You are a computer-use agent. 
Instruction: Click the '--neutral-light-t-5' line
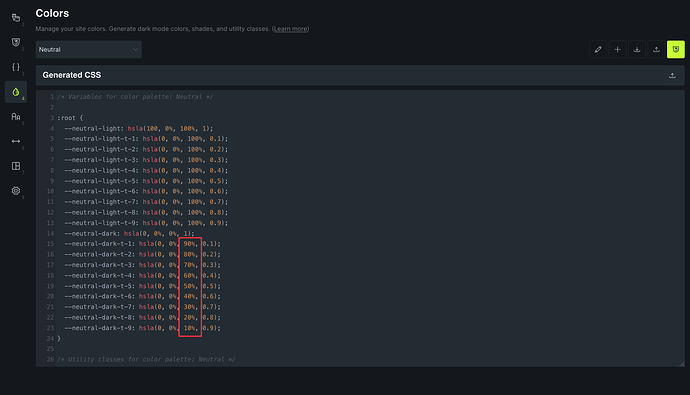tap(146, 181)
